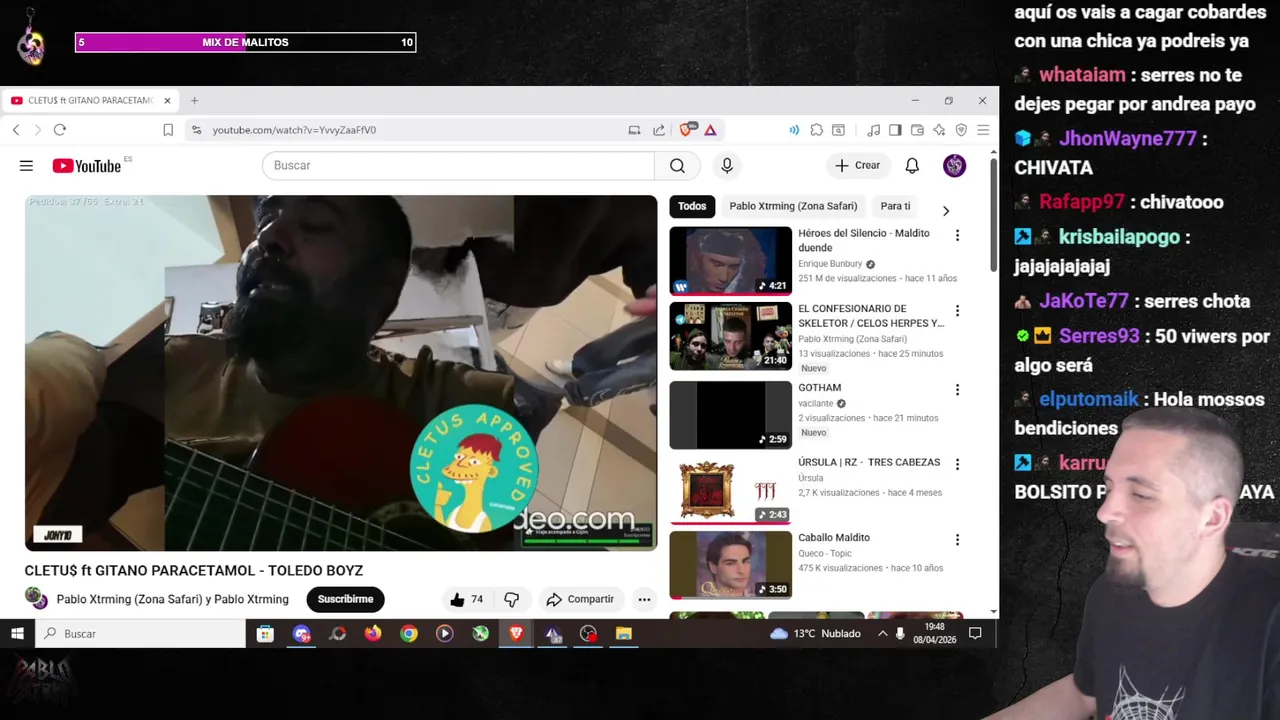Screen dimensions: 1280x720
Task: Open Pablo Xtrming channel link under title
Action: [172, 600]
